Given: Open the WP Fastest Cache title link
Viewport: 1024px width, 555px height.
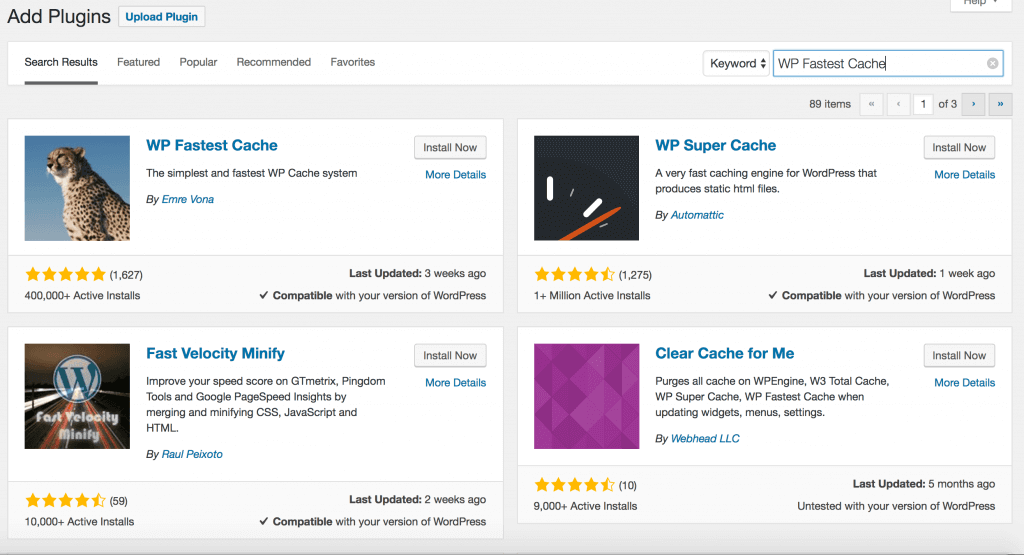Looking at the screenshot, I should [212, 145].
